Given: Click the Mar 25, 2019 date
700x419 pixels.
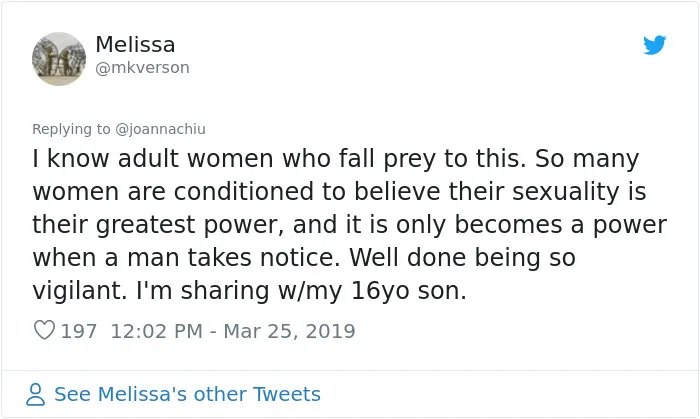Looking at the screenshot, I should point(289,331).
